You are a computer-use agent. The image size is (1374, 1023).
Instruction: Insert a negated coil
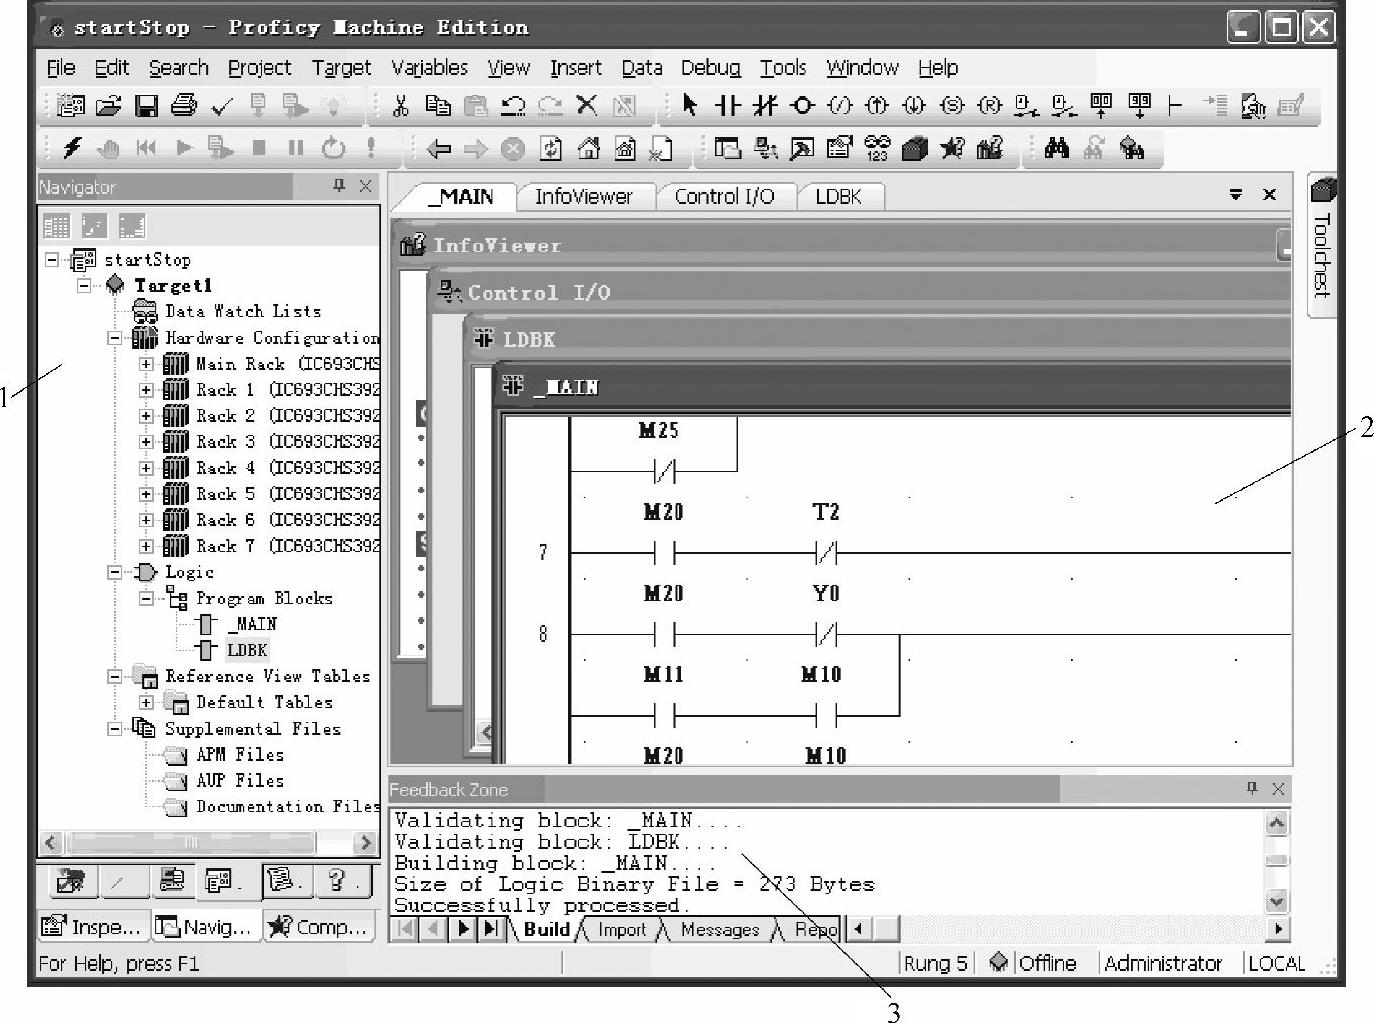tap(840, 105)
